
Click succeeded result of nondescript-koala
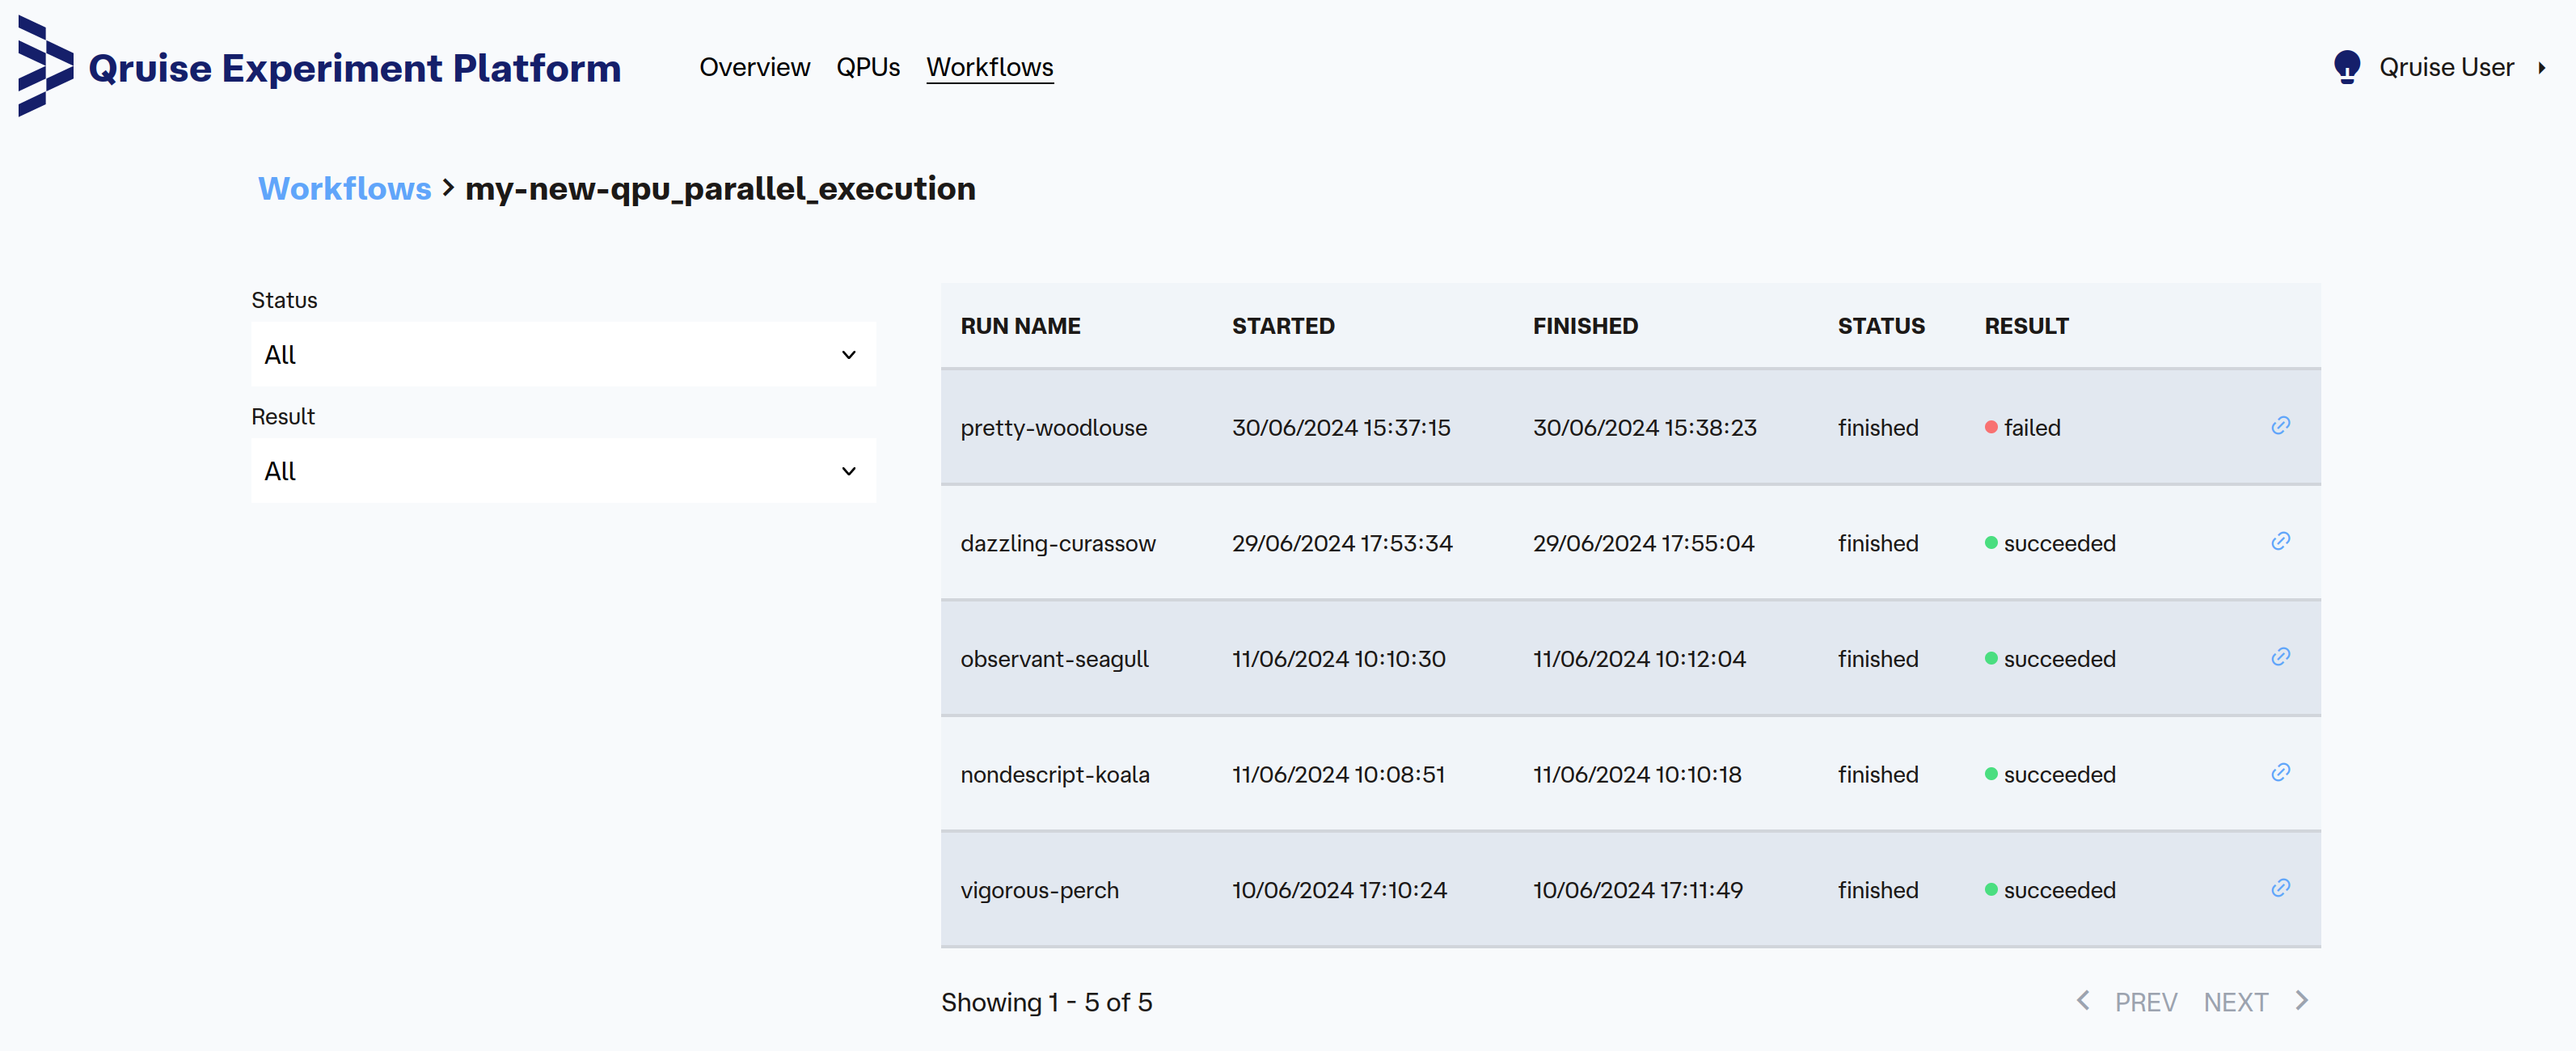click(2050, 774)
